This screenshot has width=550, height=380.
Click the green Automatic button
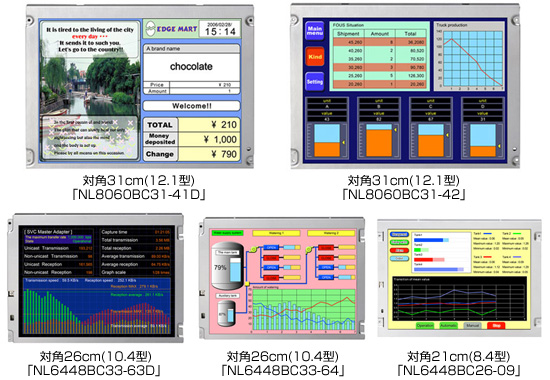[449, 326]
